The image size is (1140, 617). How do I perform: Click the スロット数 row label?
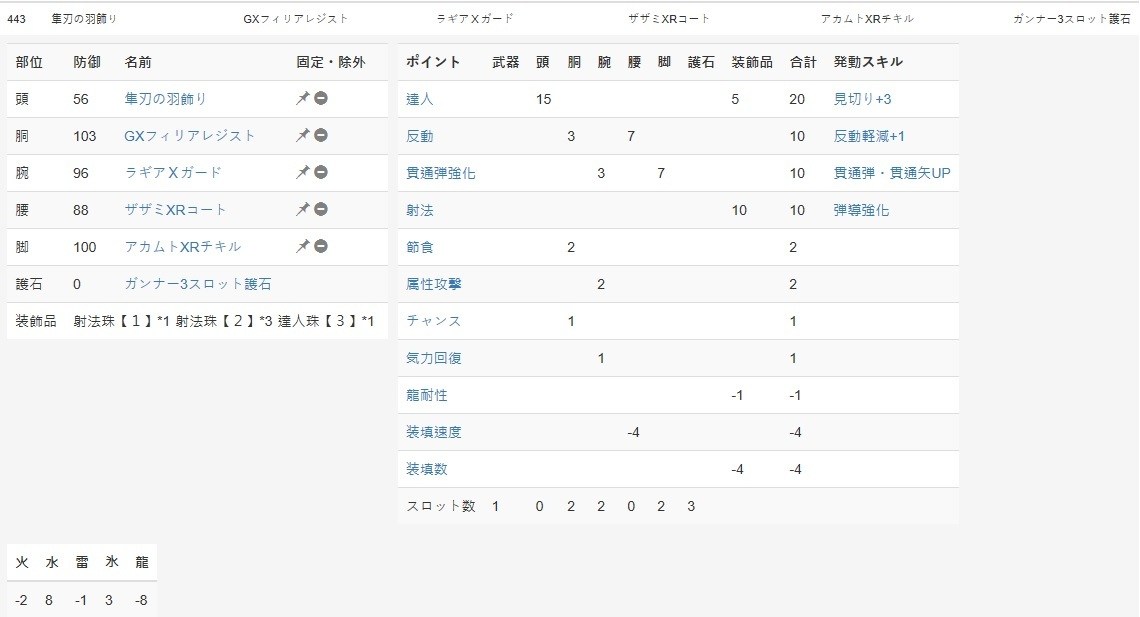point(441,507)
